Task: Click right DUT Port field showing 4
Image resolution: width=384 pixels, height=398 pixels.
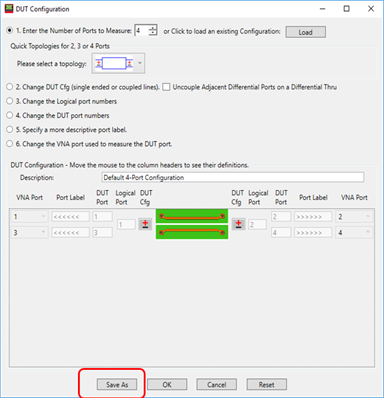Action: tap(281, 232)
